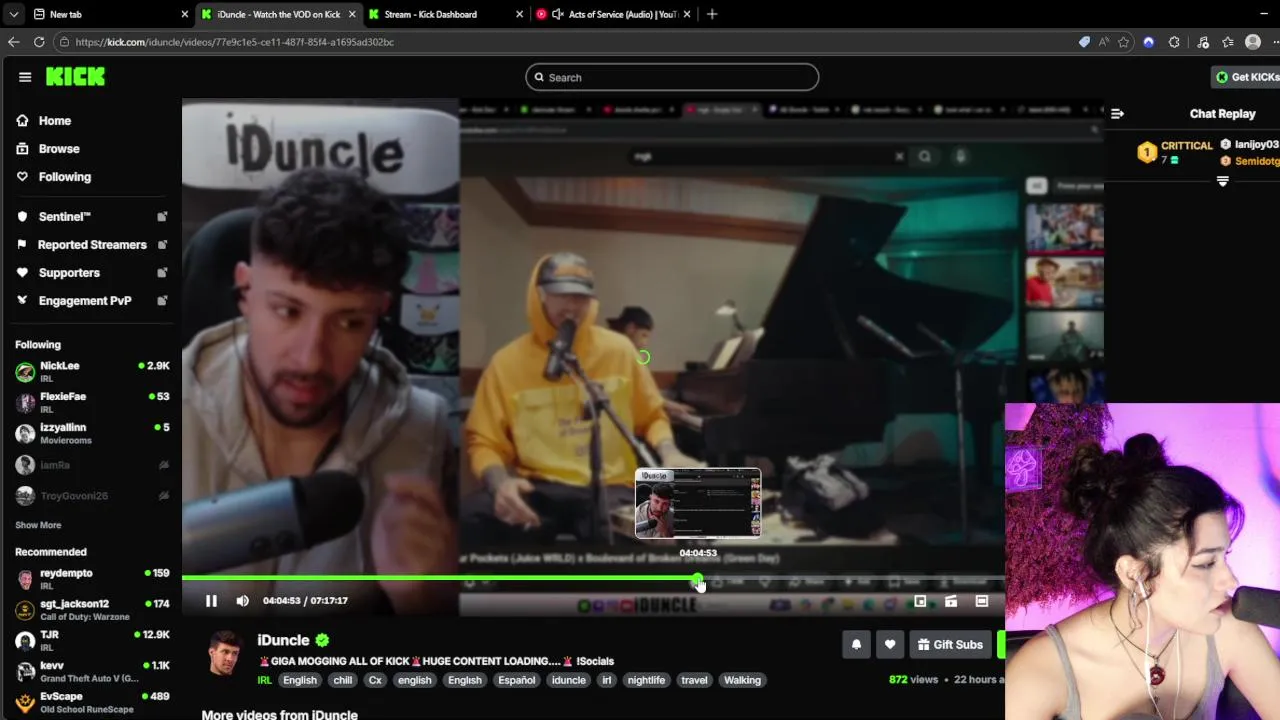The image size is (1280, 720).
Task: Open FlexieFae's channel in Following
Action: [91, 402]
